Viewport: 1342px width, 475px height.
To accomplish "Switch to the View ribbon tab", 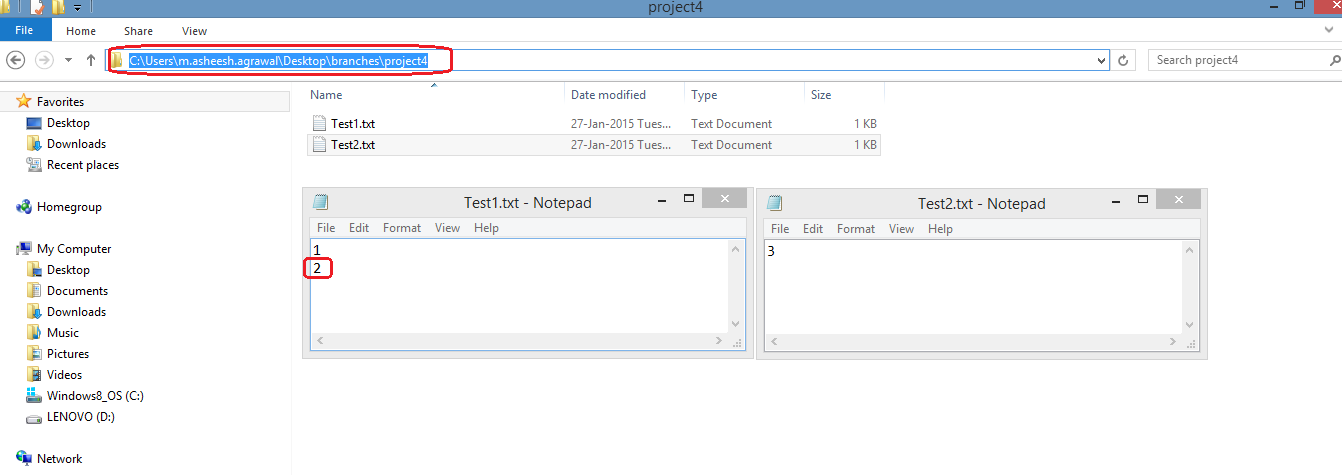I will [195, 31].
